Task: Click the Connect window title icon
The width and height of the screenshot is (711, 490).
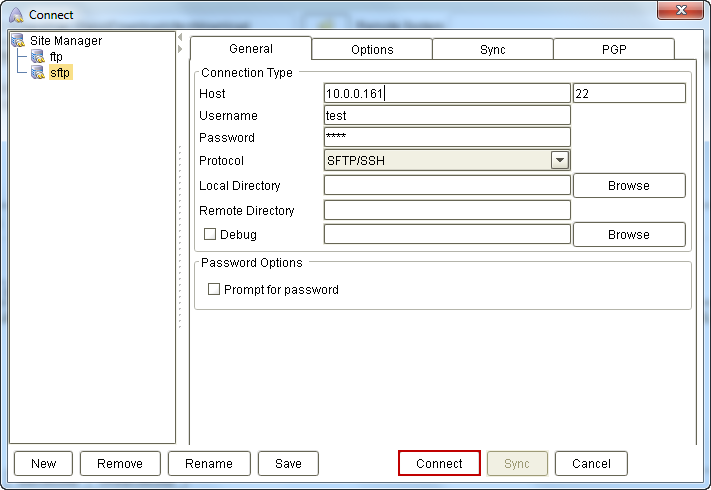Action: point(16,15)
